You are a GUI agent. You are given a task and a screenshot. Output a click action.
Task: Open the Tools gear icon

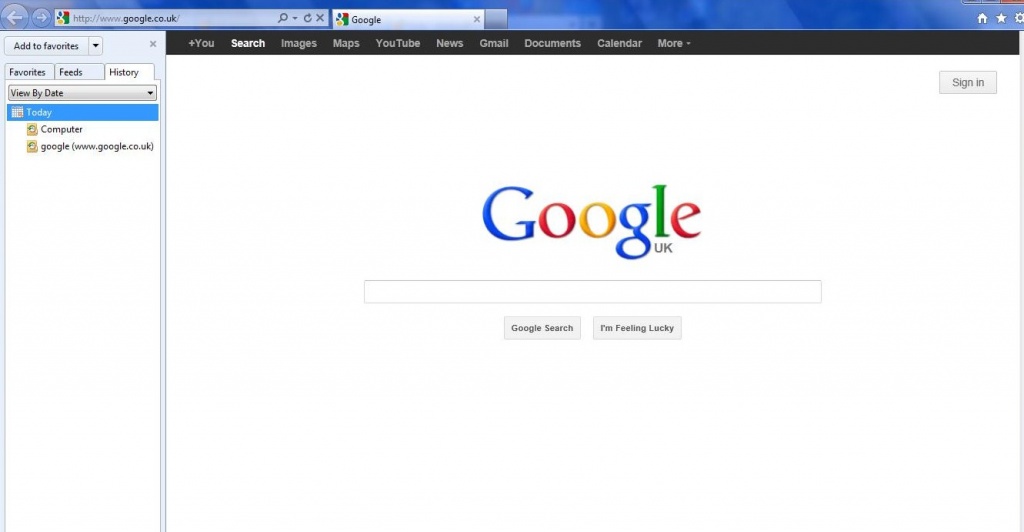tap(1018, 18)
